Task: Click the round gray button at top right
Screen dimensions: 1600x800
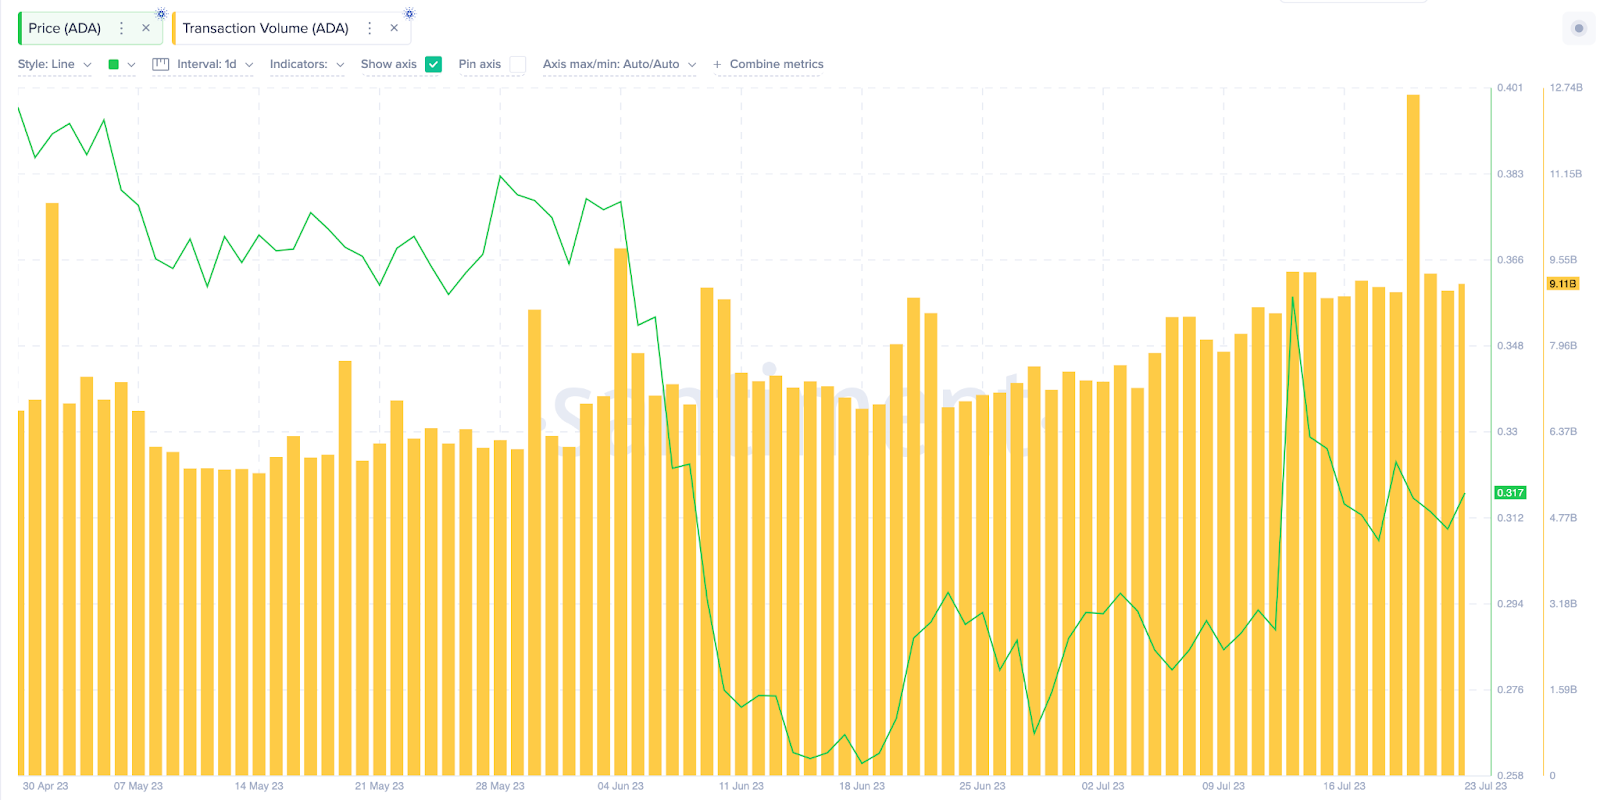Action: [x=1579, y=28]
